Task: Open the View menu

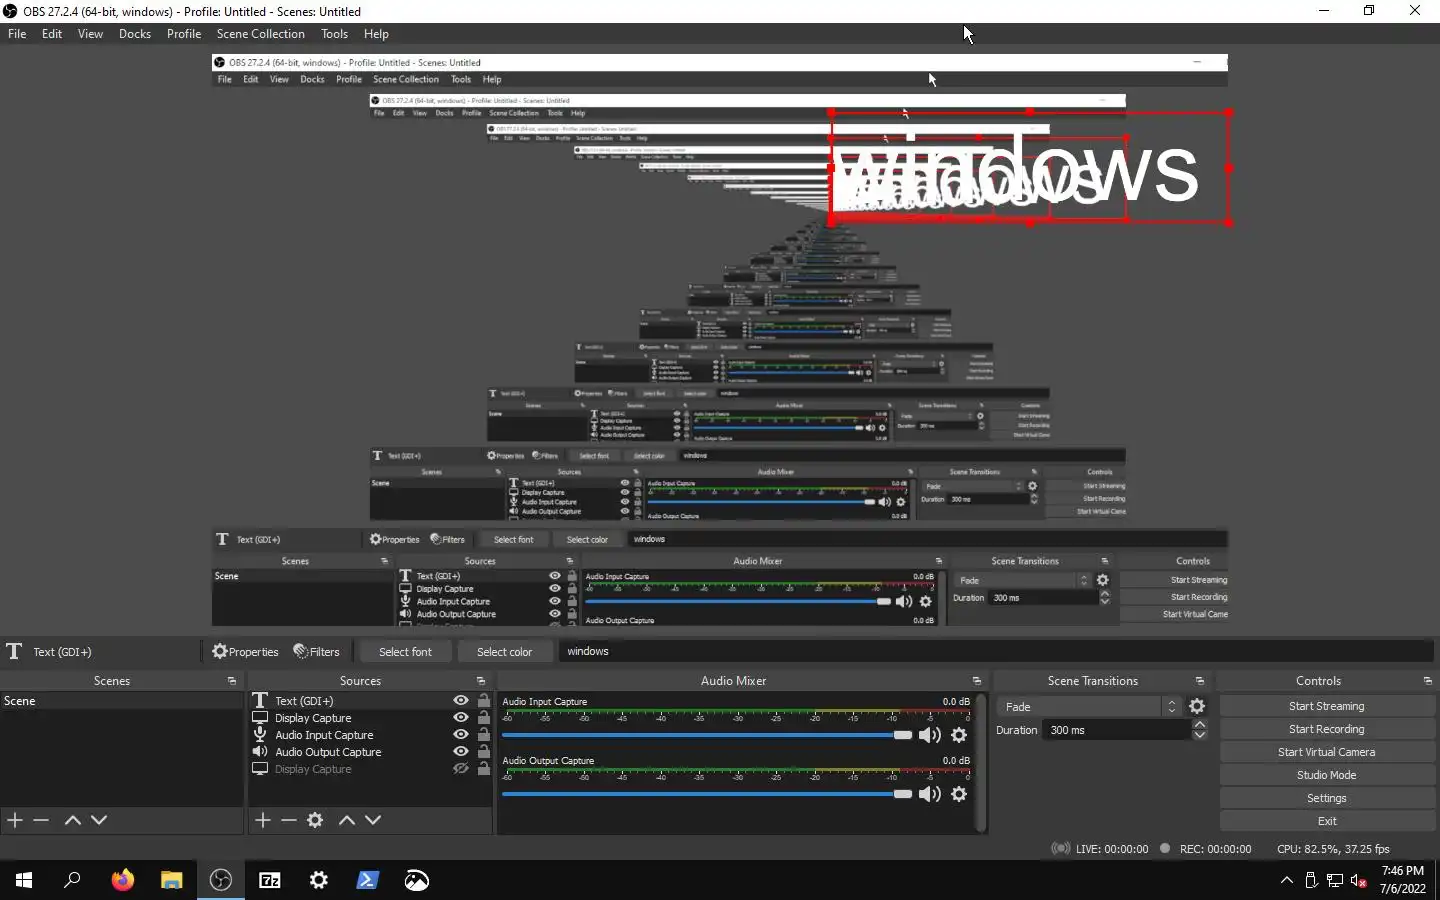Action: tap(90, 34)
